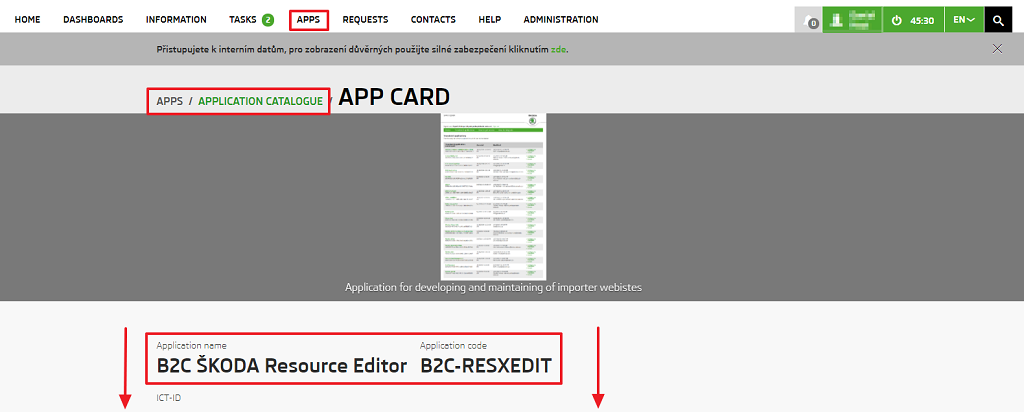
Task: Open the HOME menu item
Action: [x=27, y=20]
